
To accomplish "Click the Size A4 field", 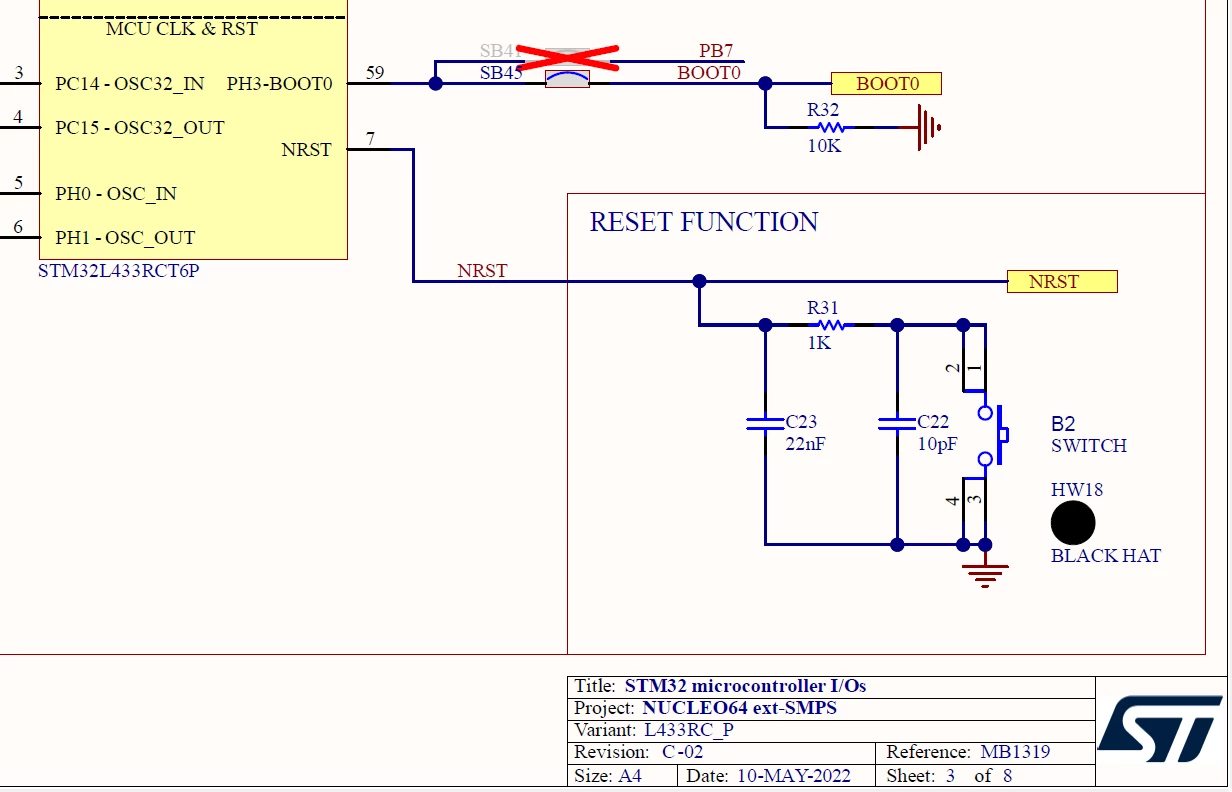I will coord(622,776).
